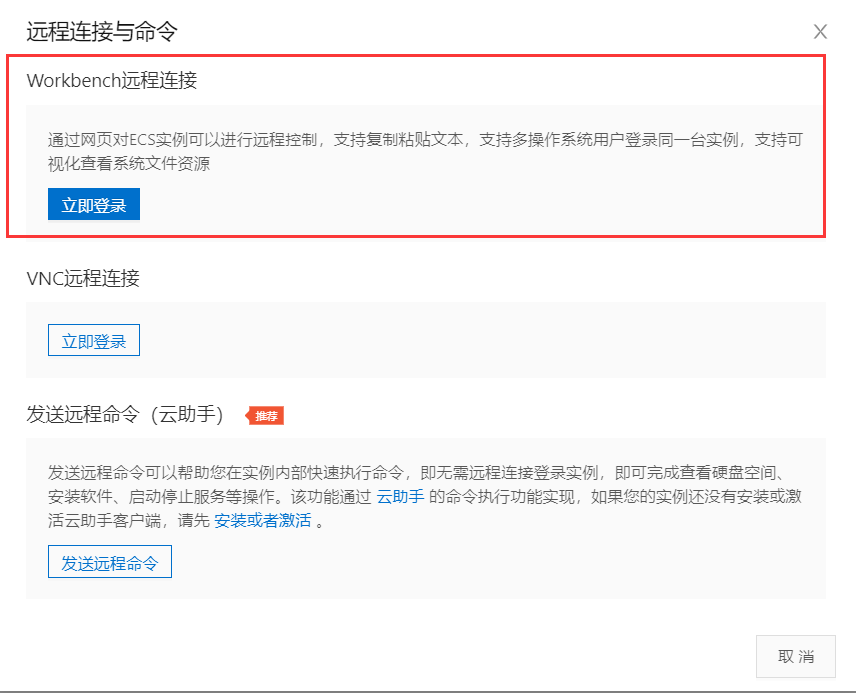Click the Workbench远程连接 heading
The width and height of the screenshot is (856, 693).
(x=112, y=80)
